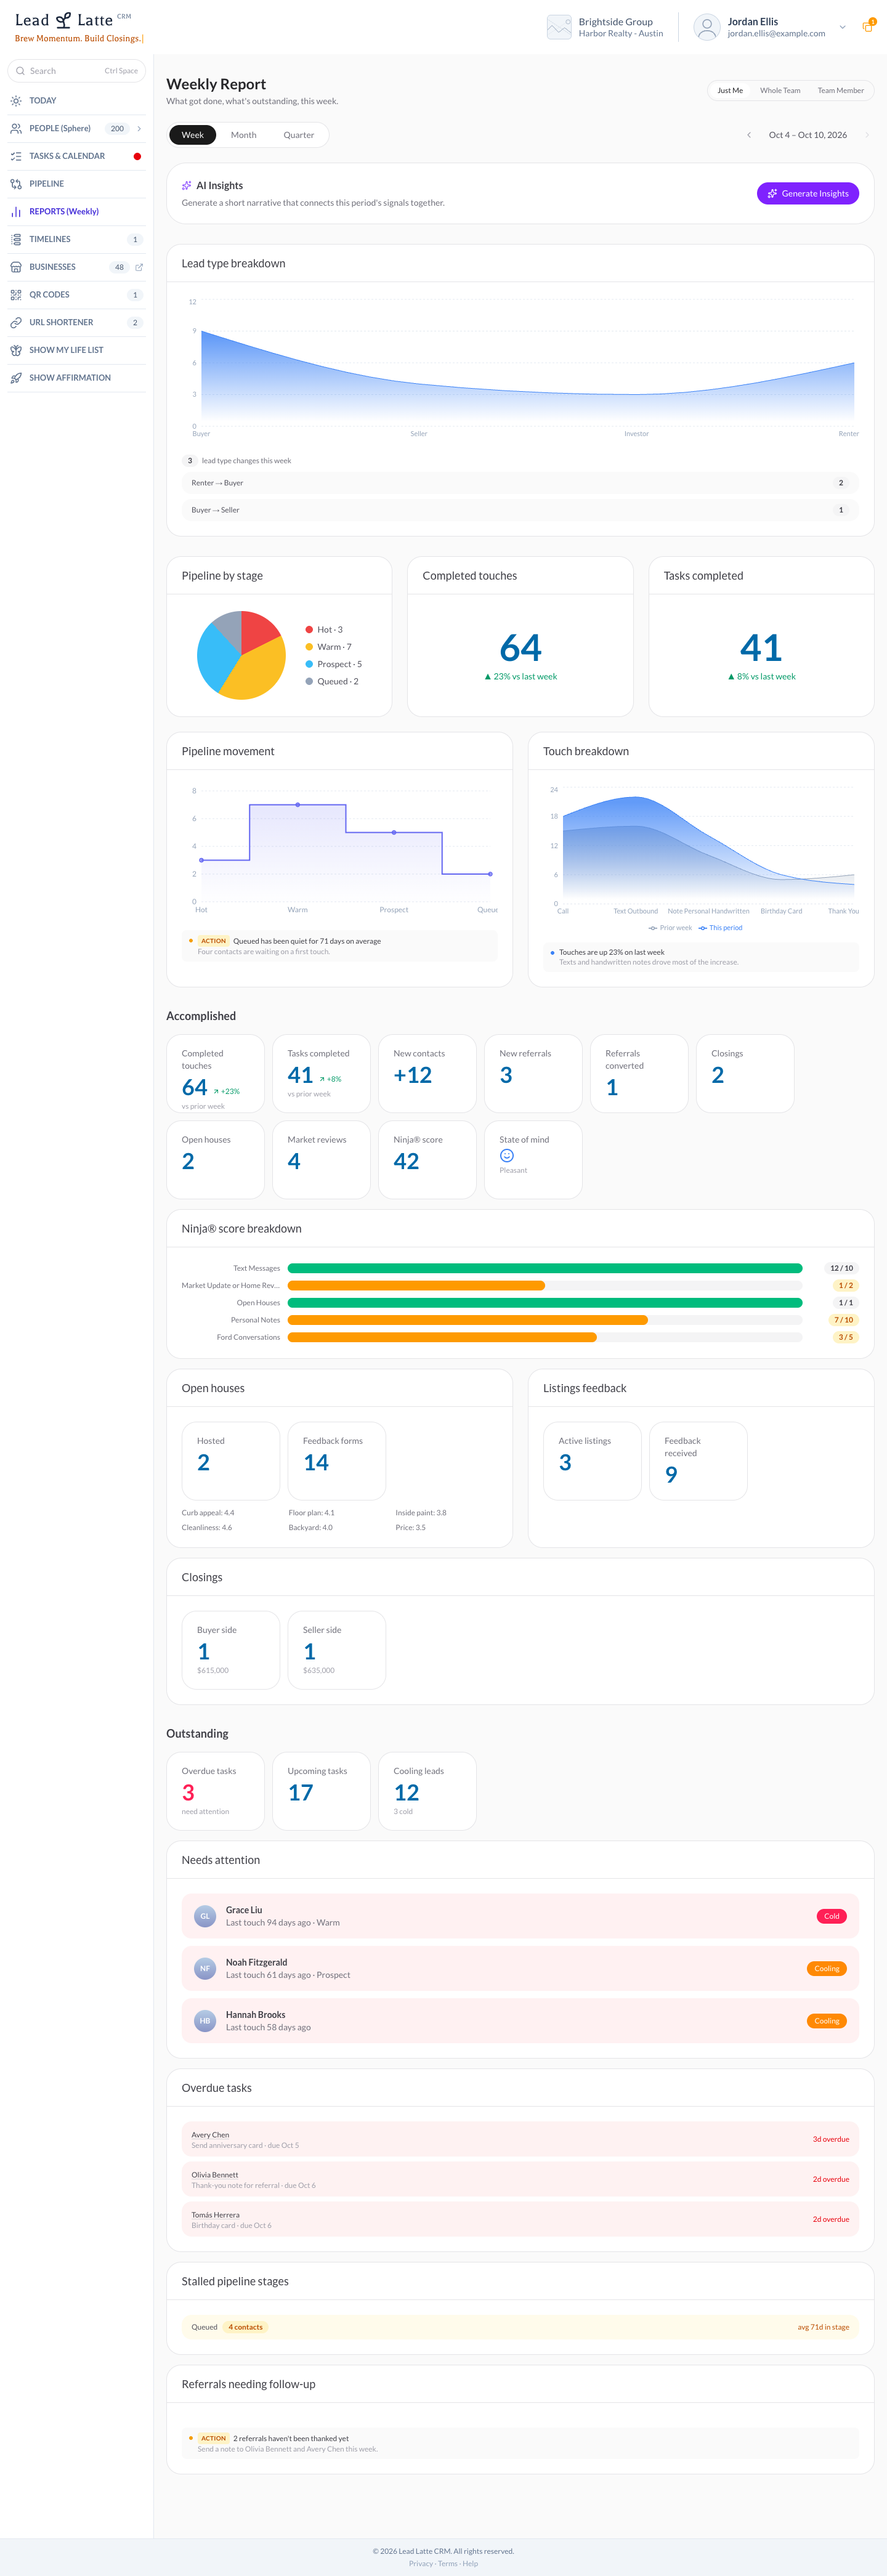Select the Week period tab
Image resolution: width=887 pixels, height=2576 pixels.
[192, 135]
